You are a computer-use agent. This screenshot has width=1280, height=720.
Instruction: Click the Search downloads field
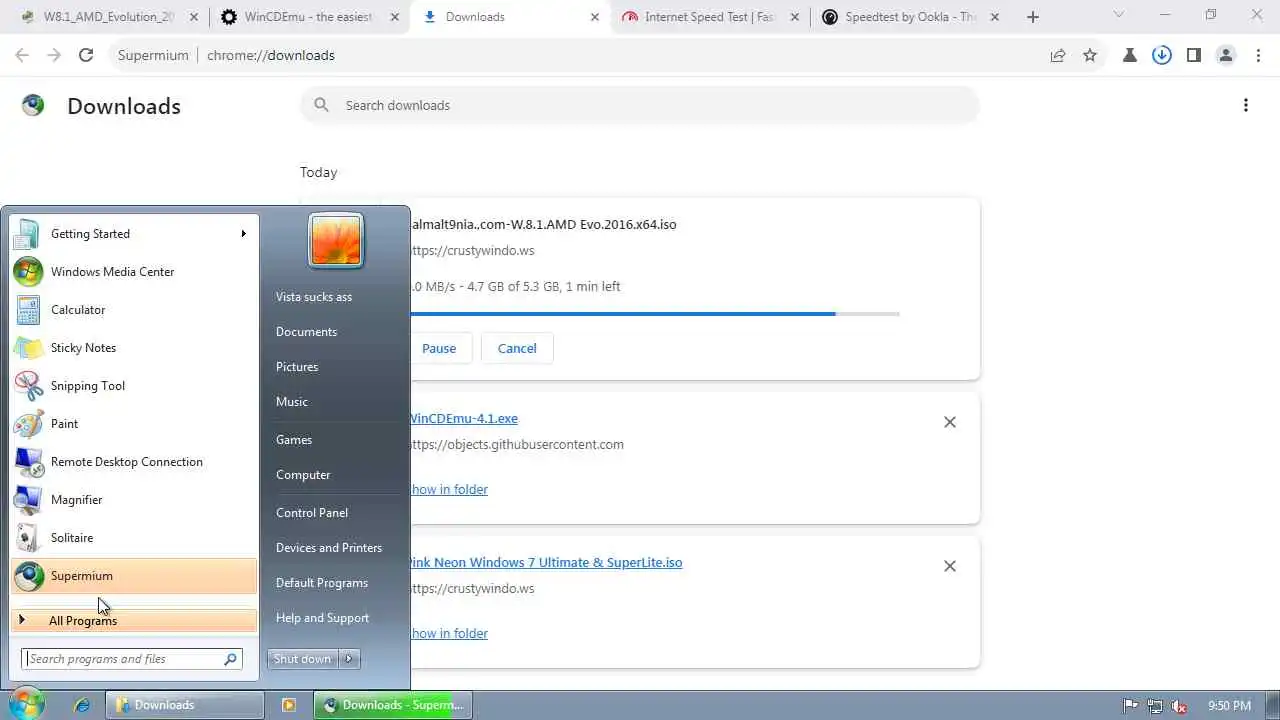pos(640,105)
